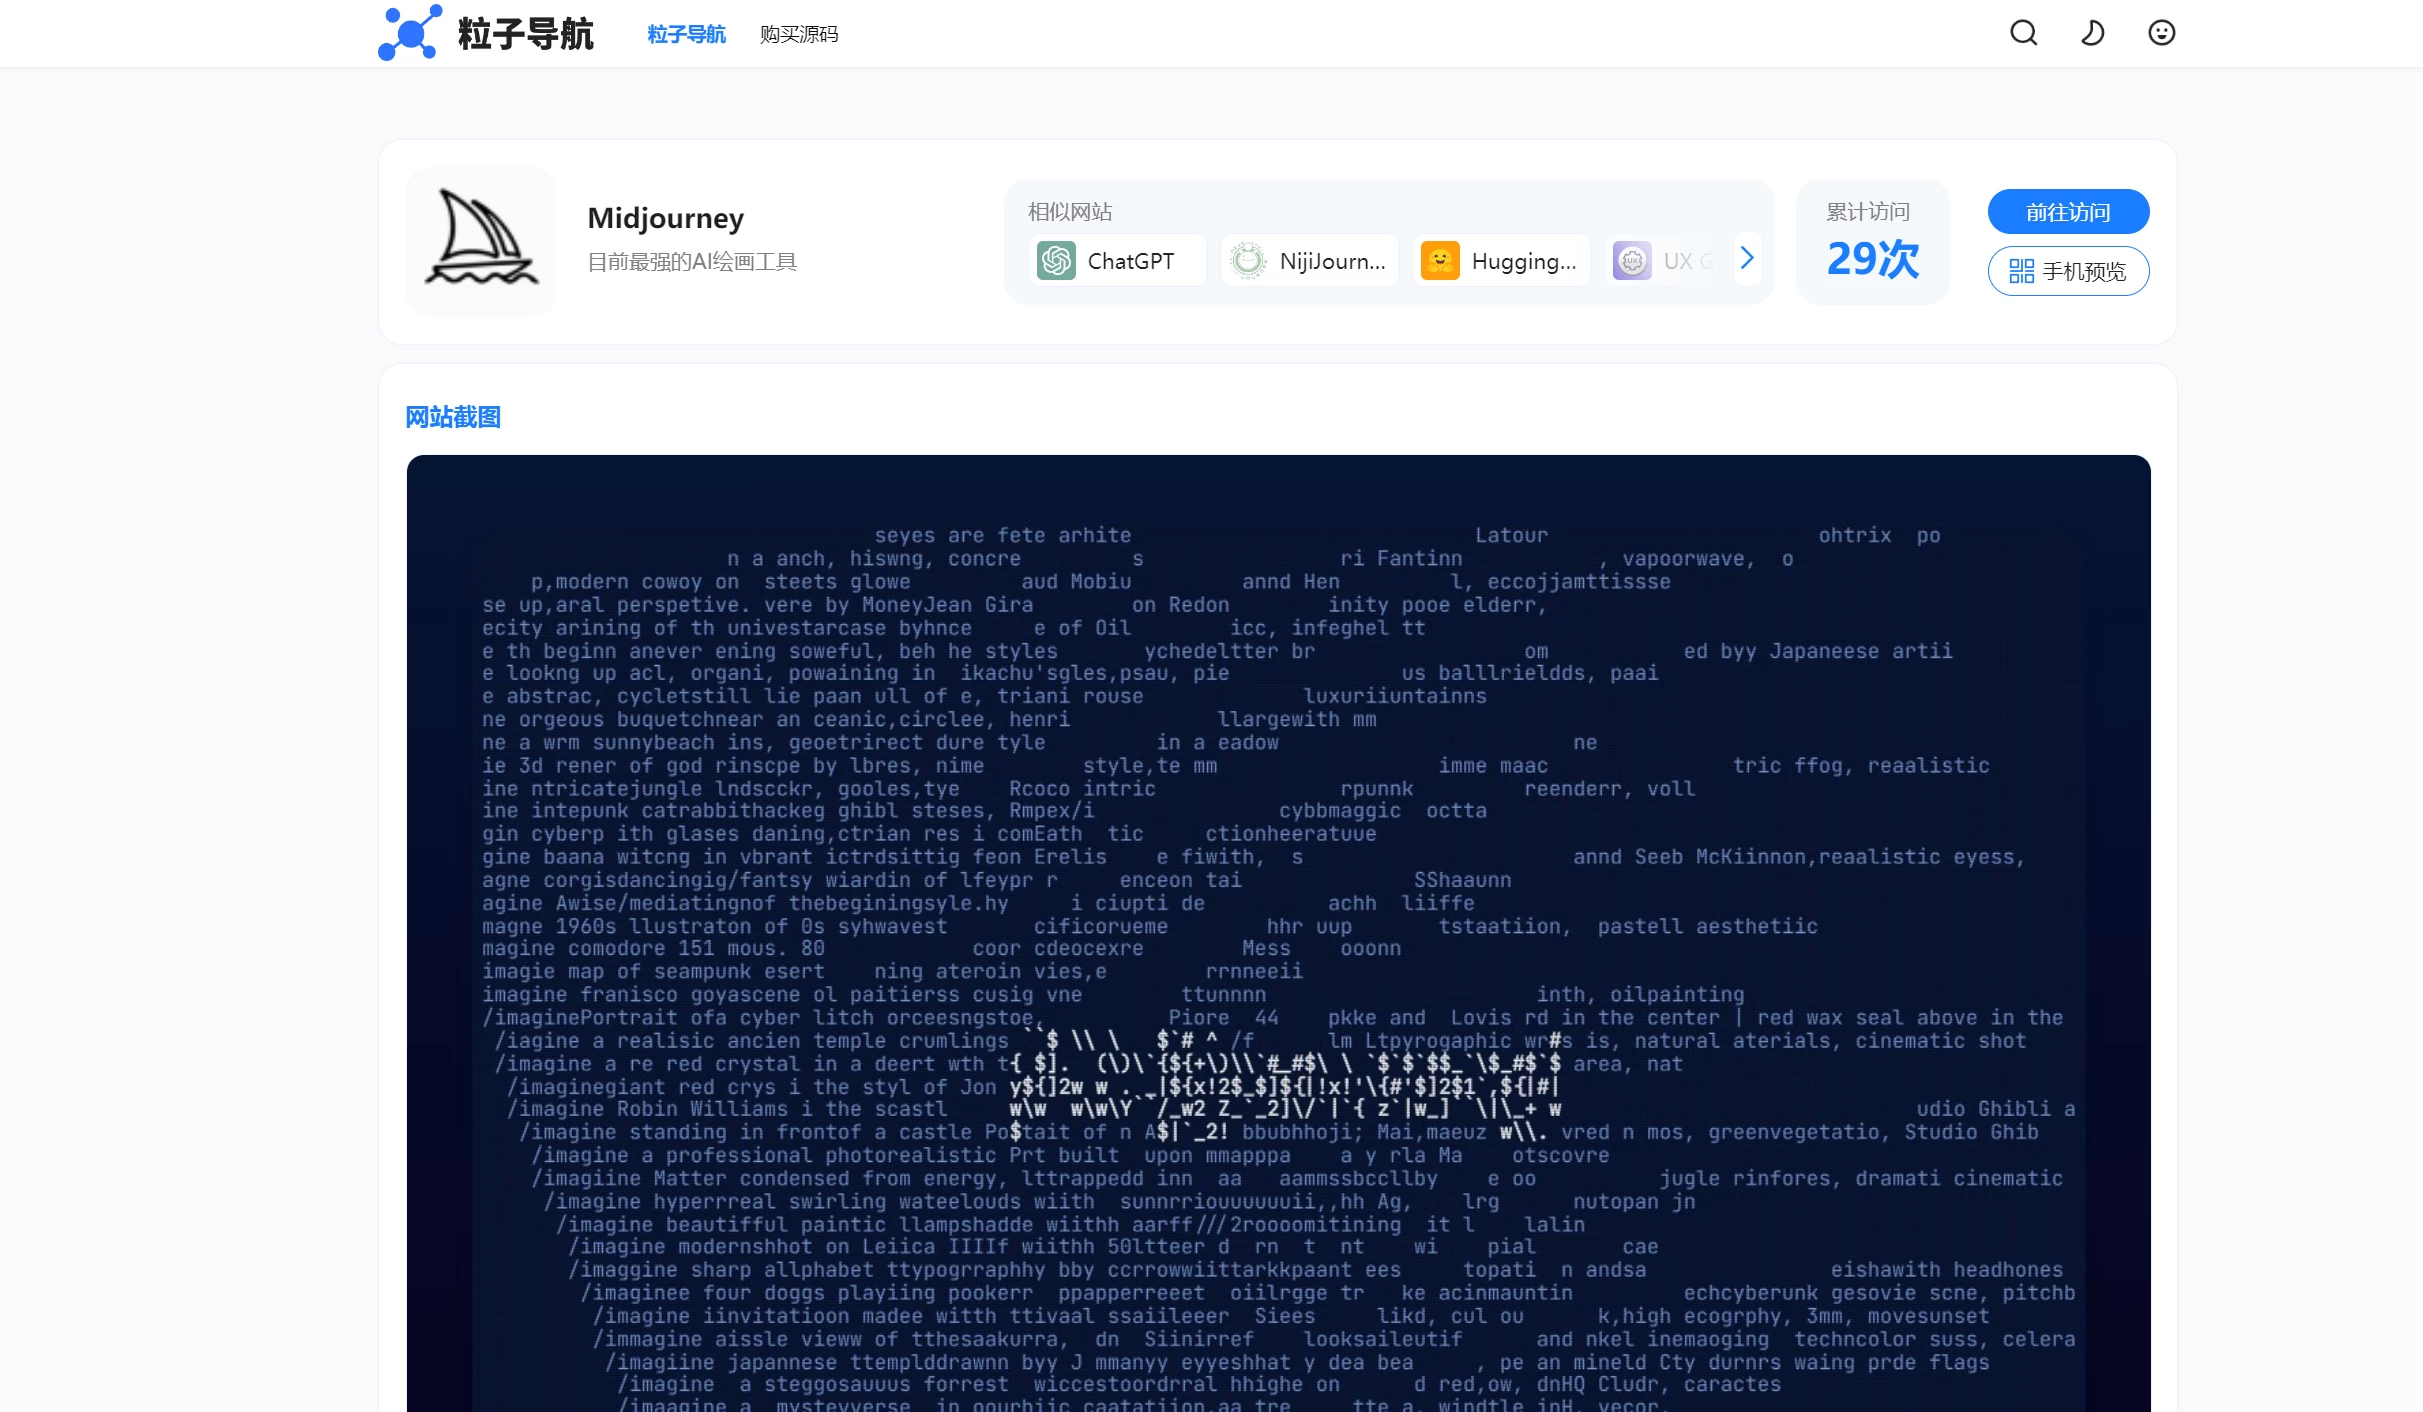Open the 购买源码 menu item

point(799,34)
